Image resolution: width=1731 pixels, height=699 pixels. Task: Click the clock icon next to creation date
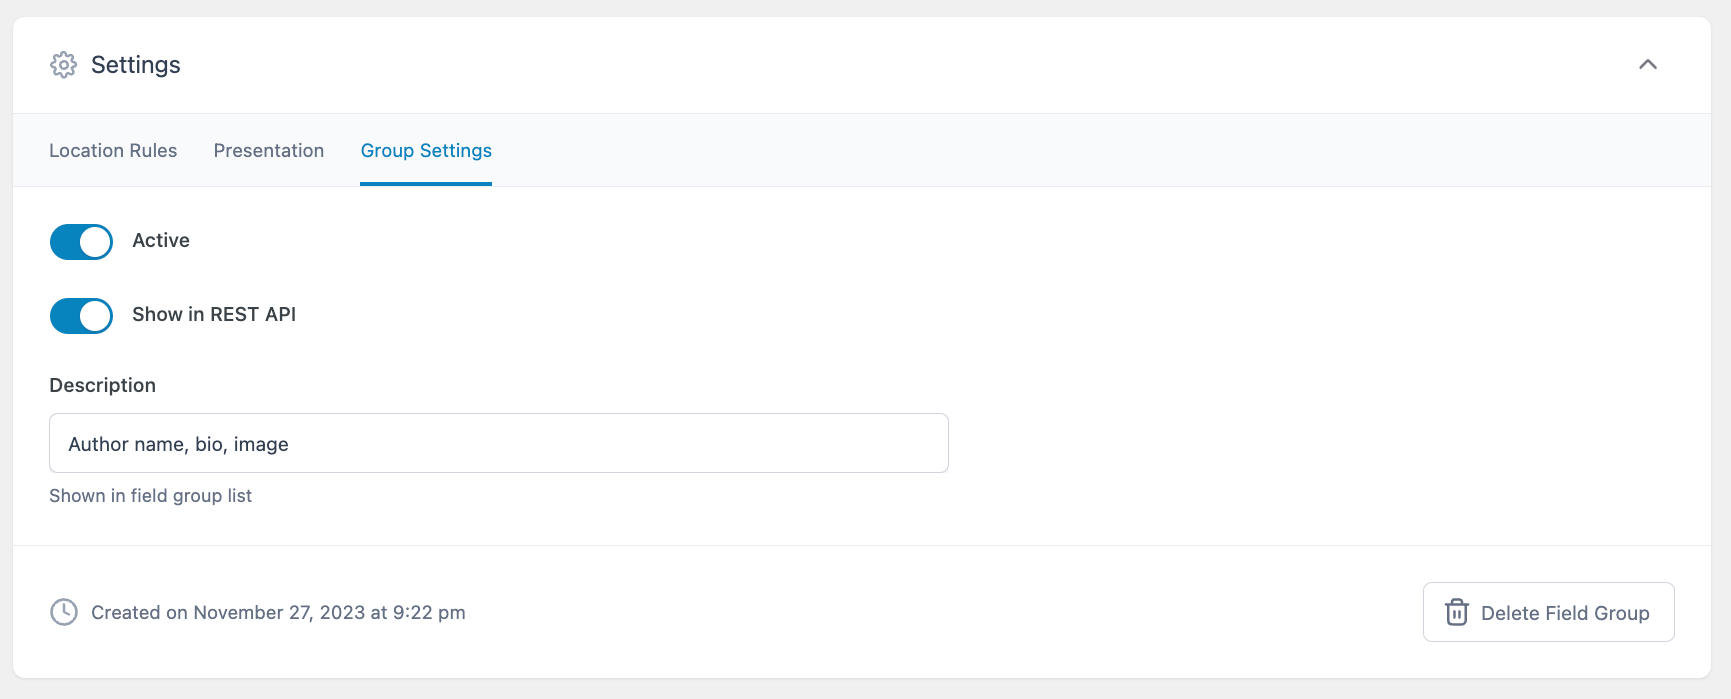(63, 611)
